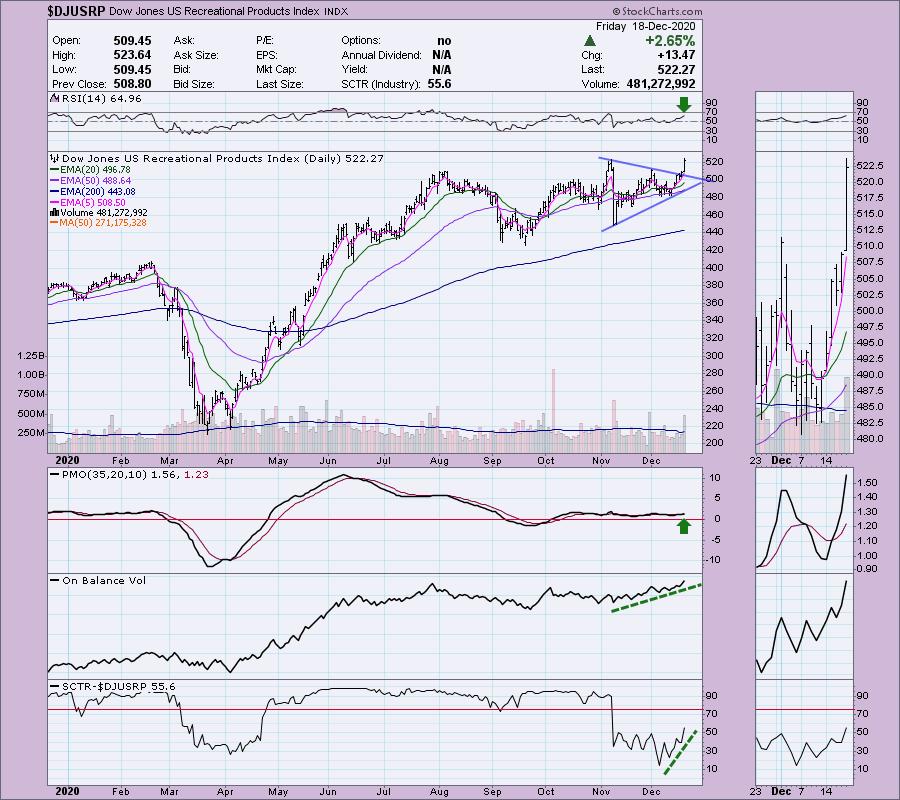Click the 522.5 label on zoomed price axis
Screen dimensions: 900x800
click(870, 165)
